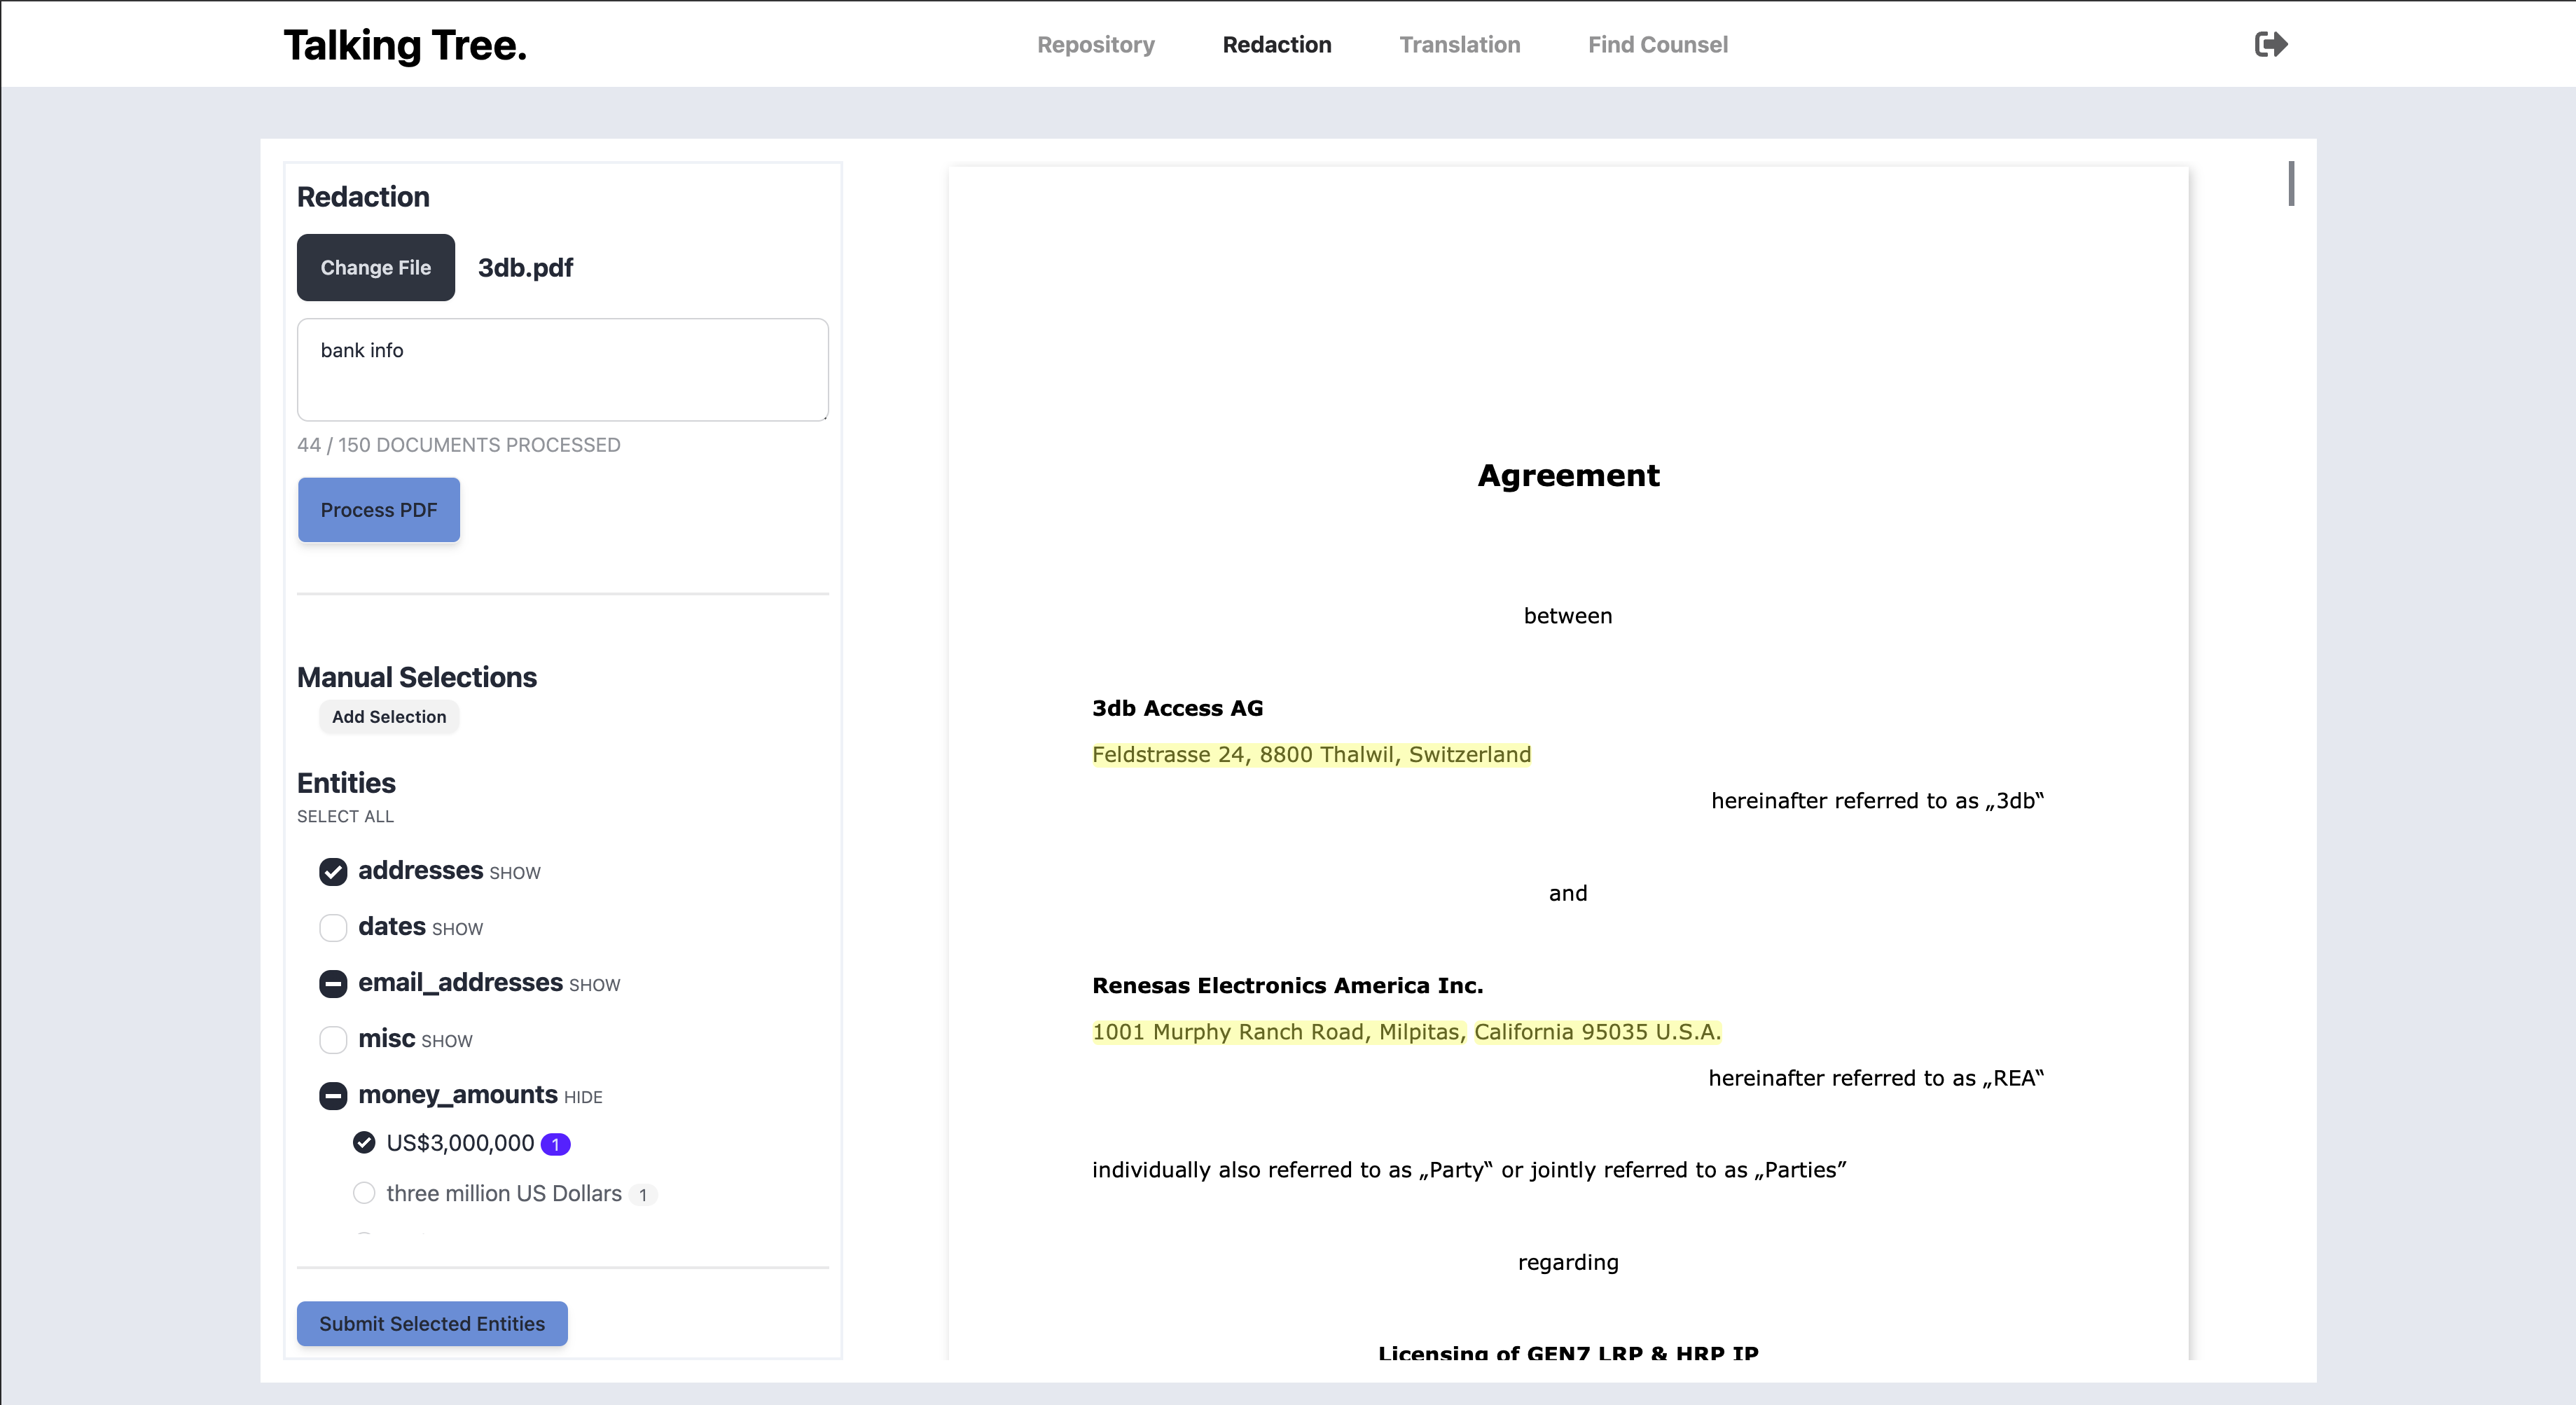
Task: Toggle the money_amounts group checkbox
Action: 333,1095
